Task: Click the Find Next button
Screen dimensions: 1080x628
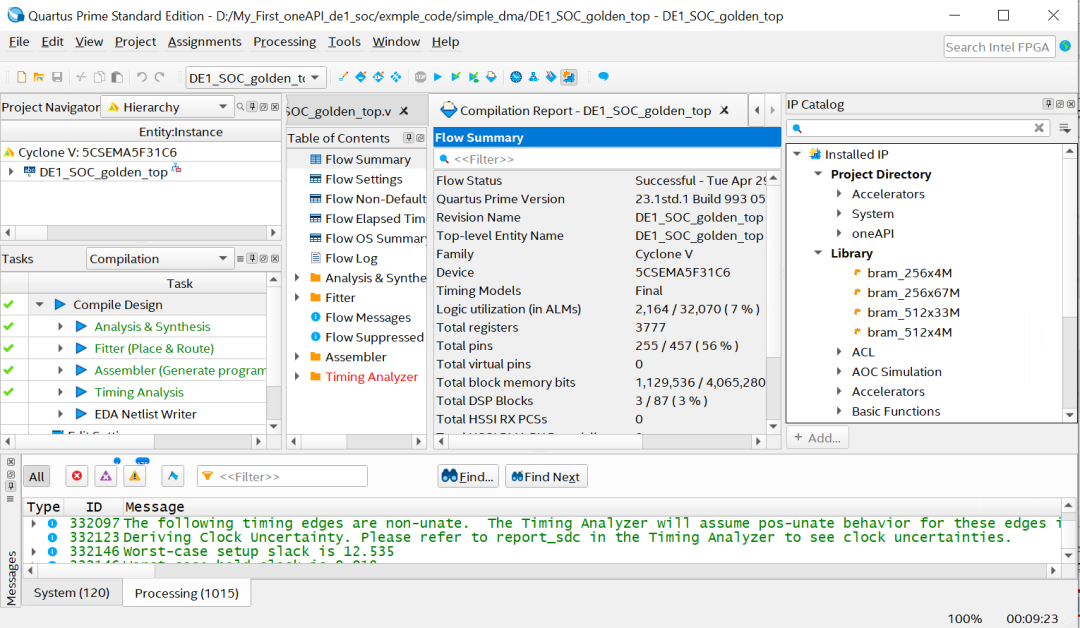Action: [x=546, y=477]
